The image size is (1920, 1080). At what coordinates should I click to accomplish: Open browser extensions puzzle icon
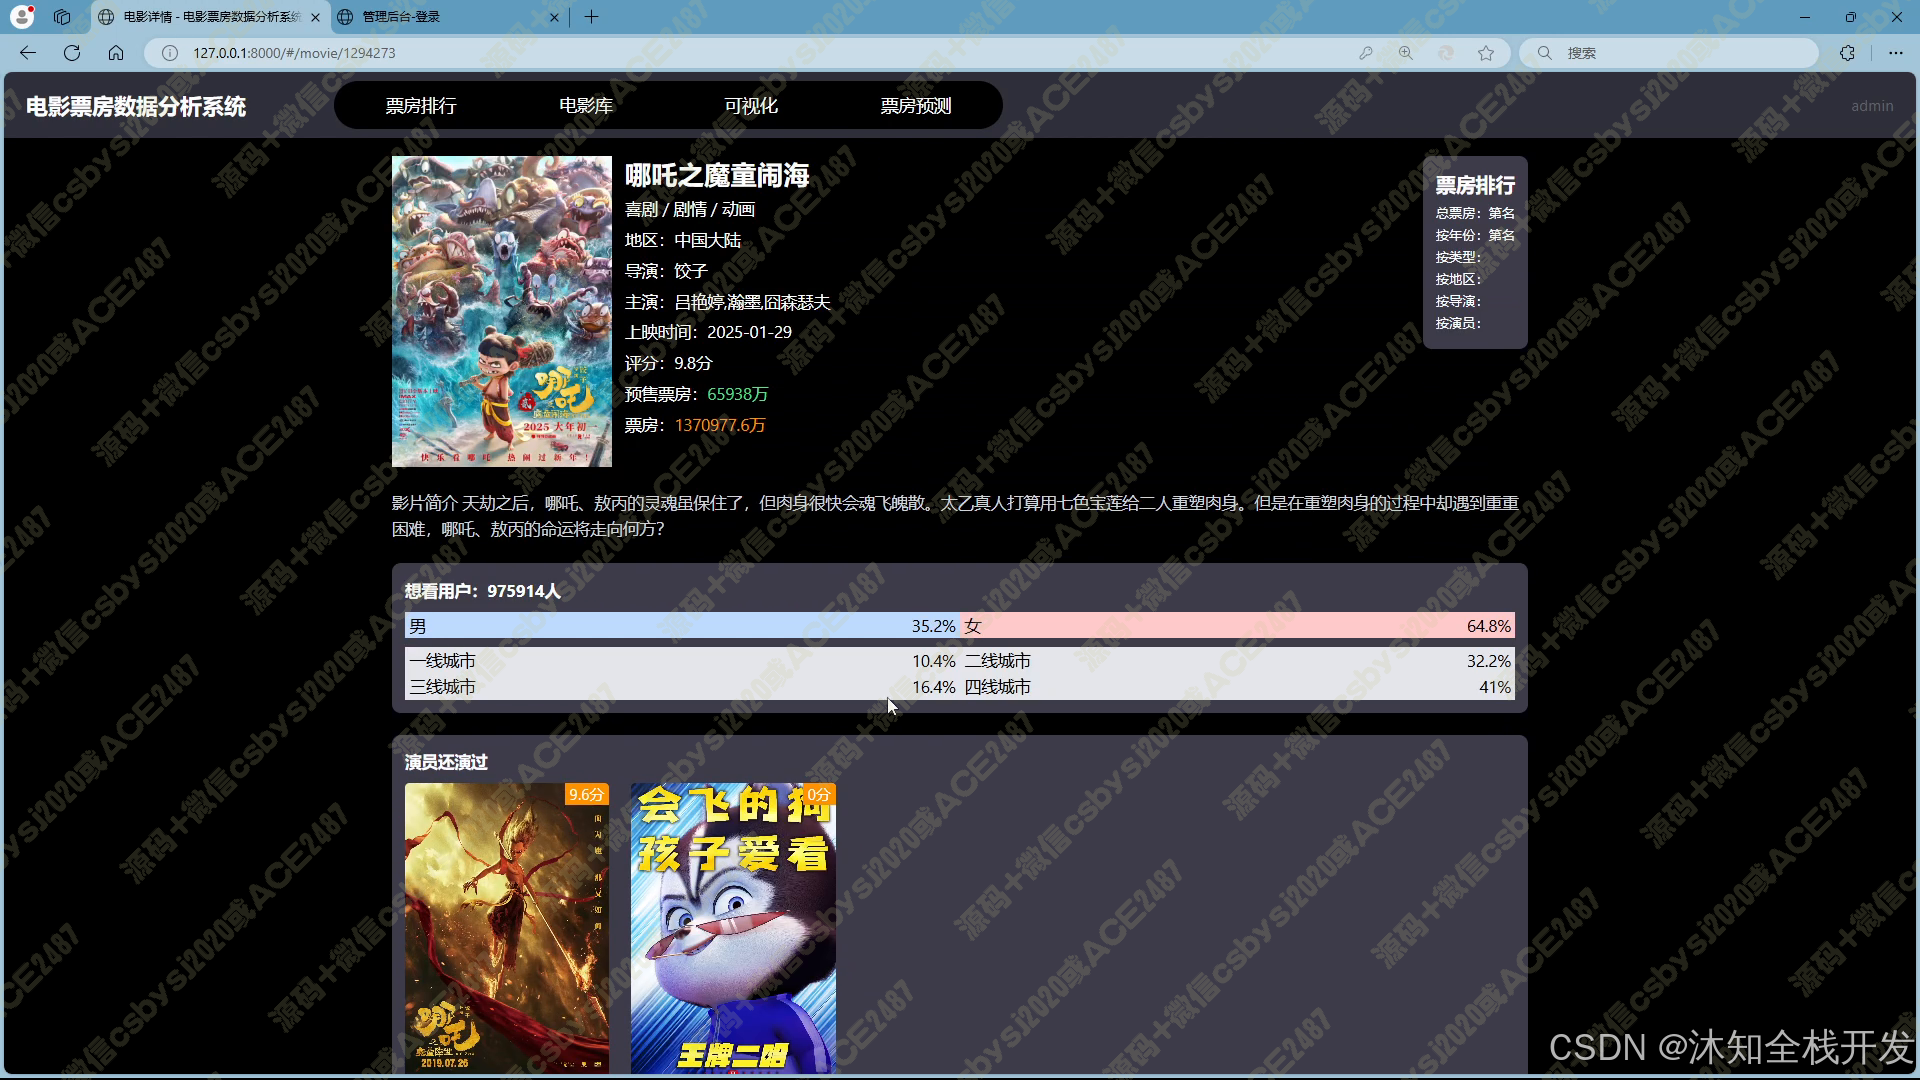(1847, 53)
